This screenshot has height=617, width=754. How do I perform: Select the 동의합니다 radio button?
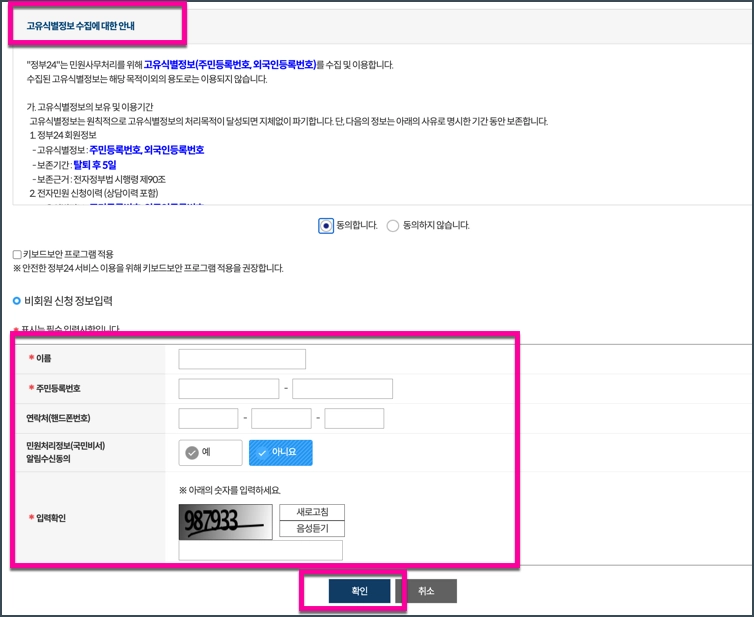(x=326, y=226)
